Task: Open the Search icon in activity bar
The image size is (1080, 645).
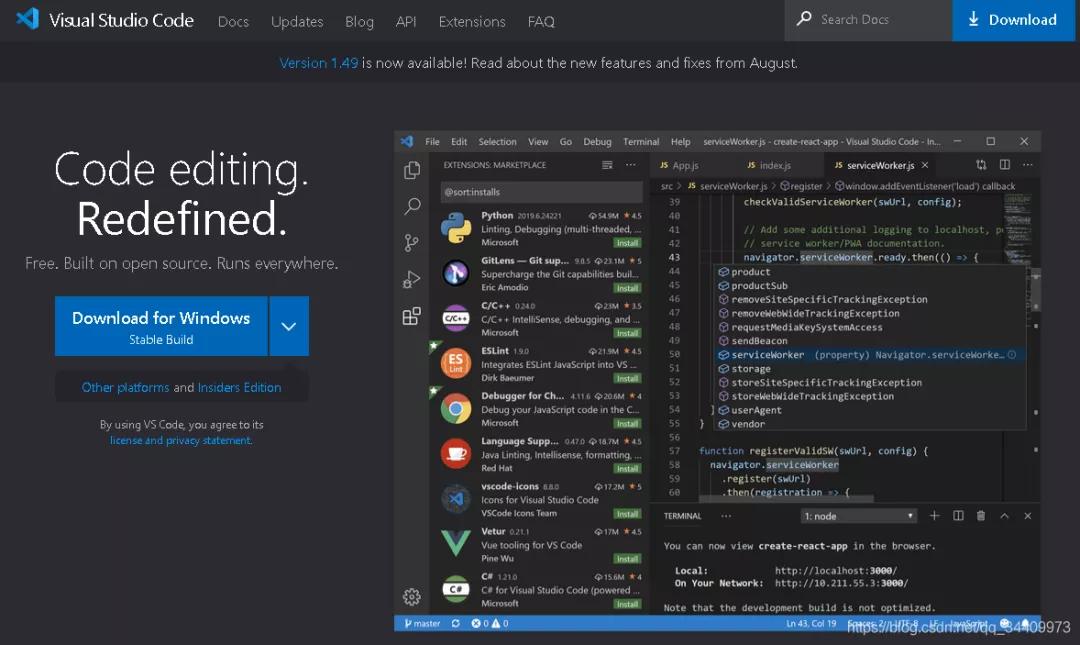Action: click(x=412, y=206)
